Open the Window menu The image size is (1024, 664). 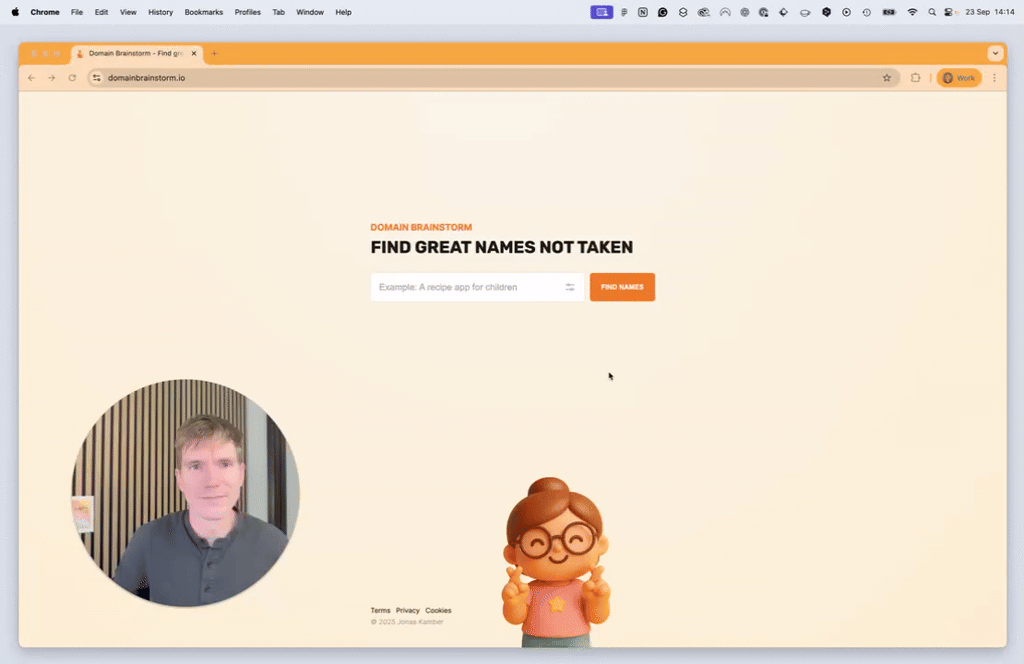310,12
